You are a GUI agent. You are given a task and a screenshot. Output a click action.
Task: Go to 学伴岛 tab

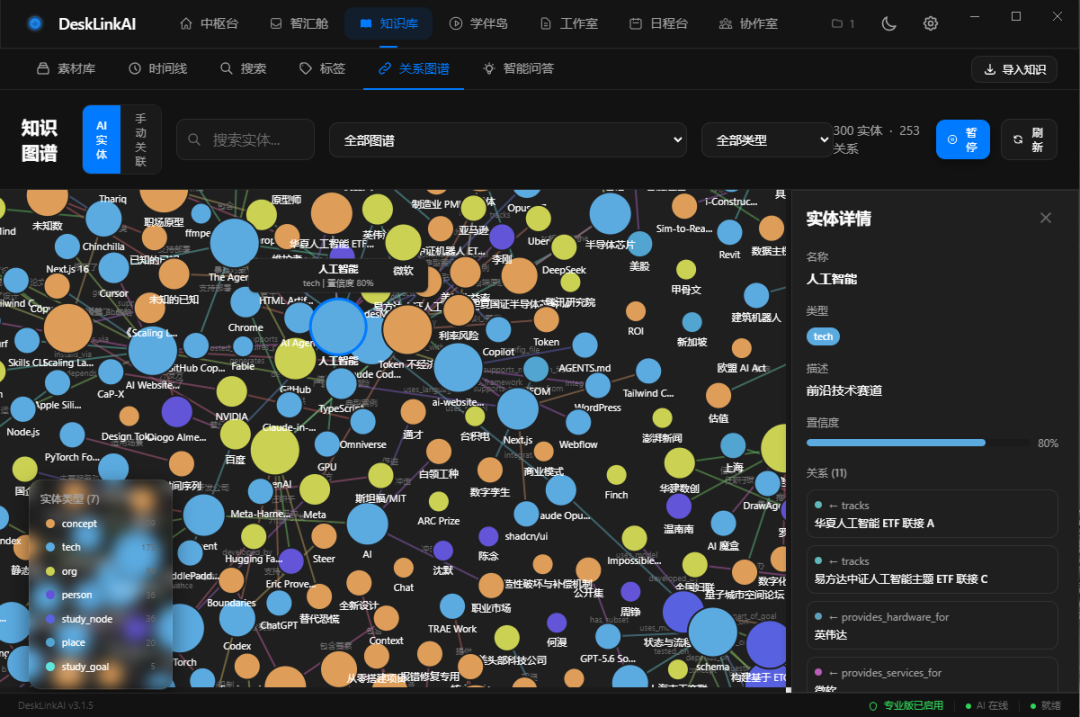pyautogui.click(x=479, y=23)
